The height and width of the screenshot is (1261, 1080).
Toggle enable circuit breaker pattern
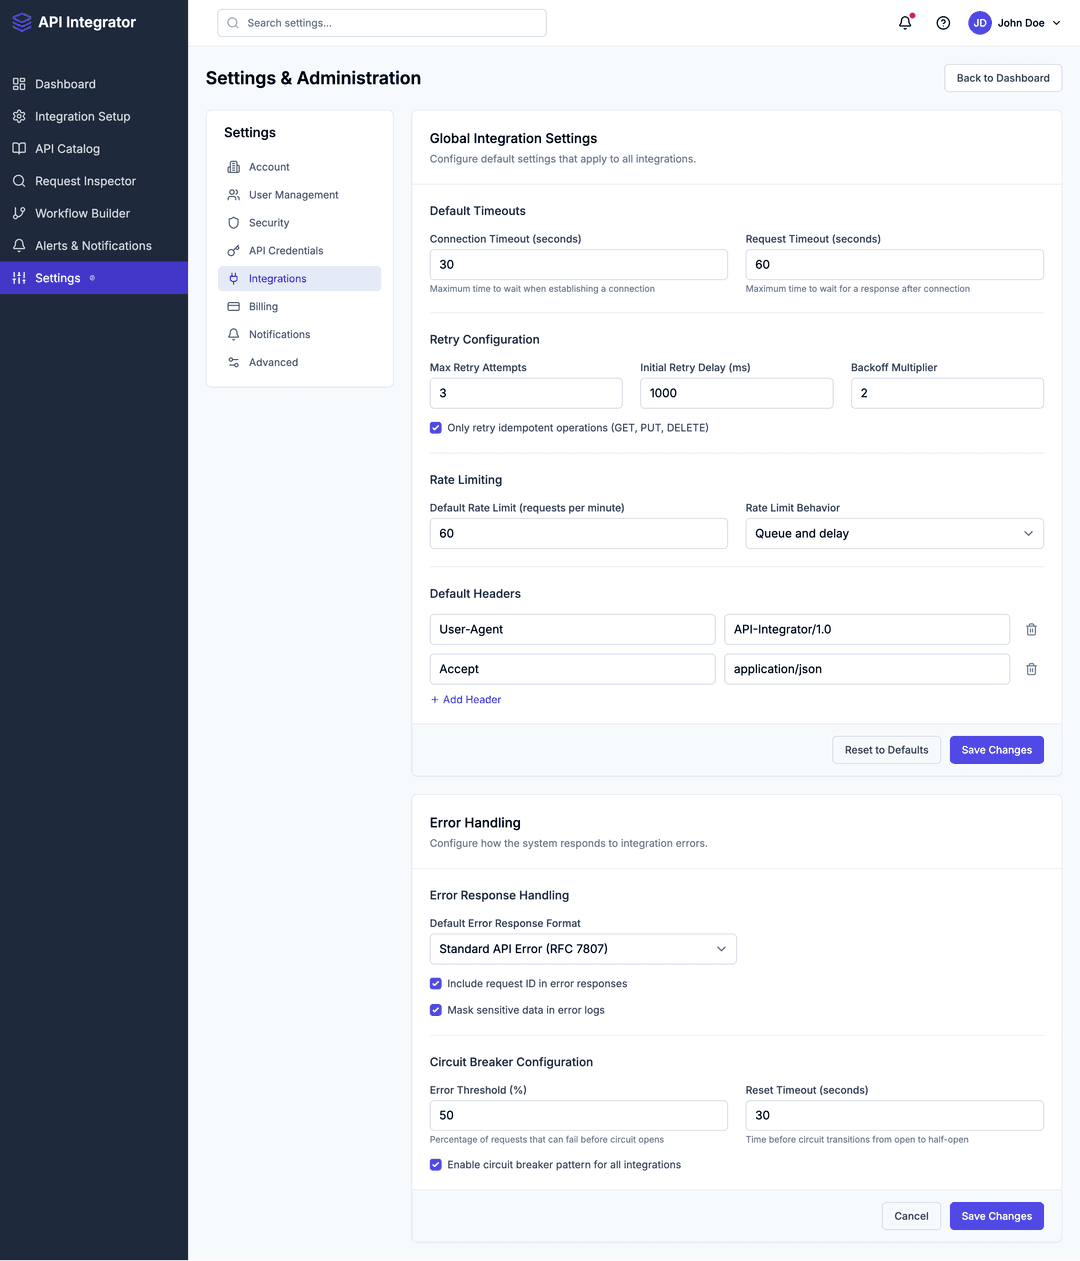(435, 1164)
